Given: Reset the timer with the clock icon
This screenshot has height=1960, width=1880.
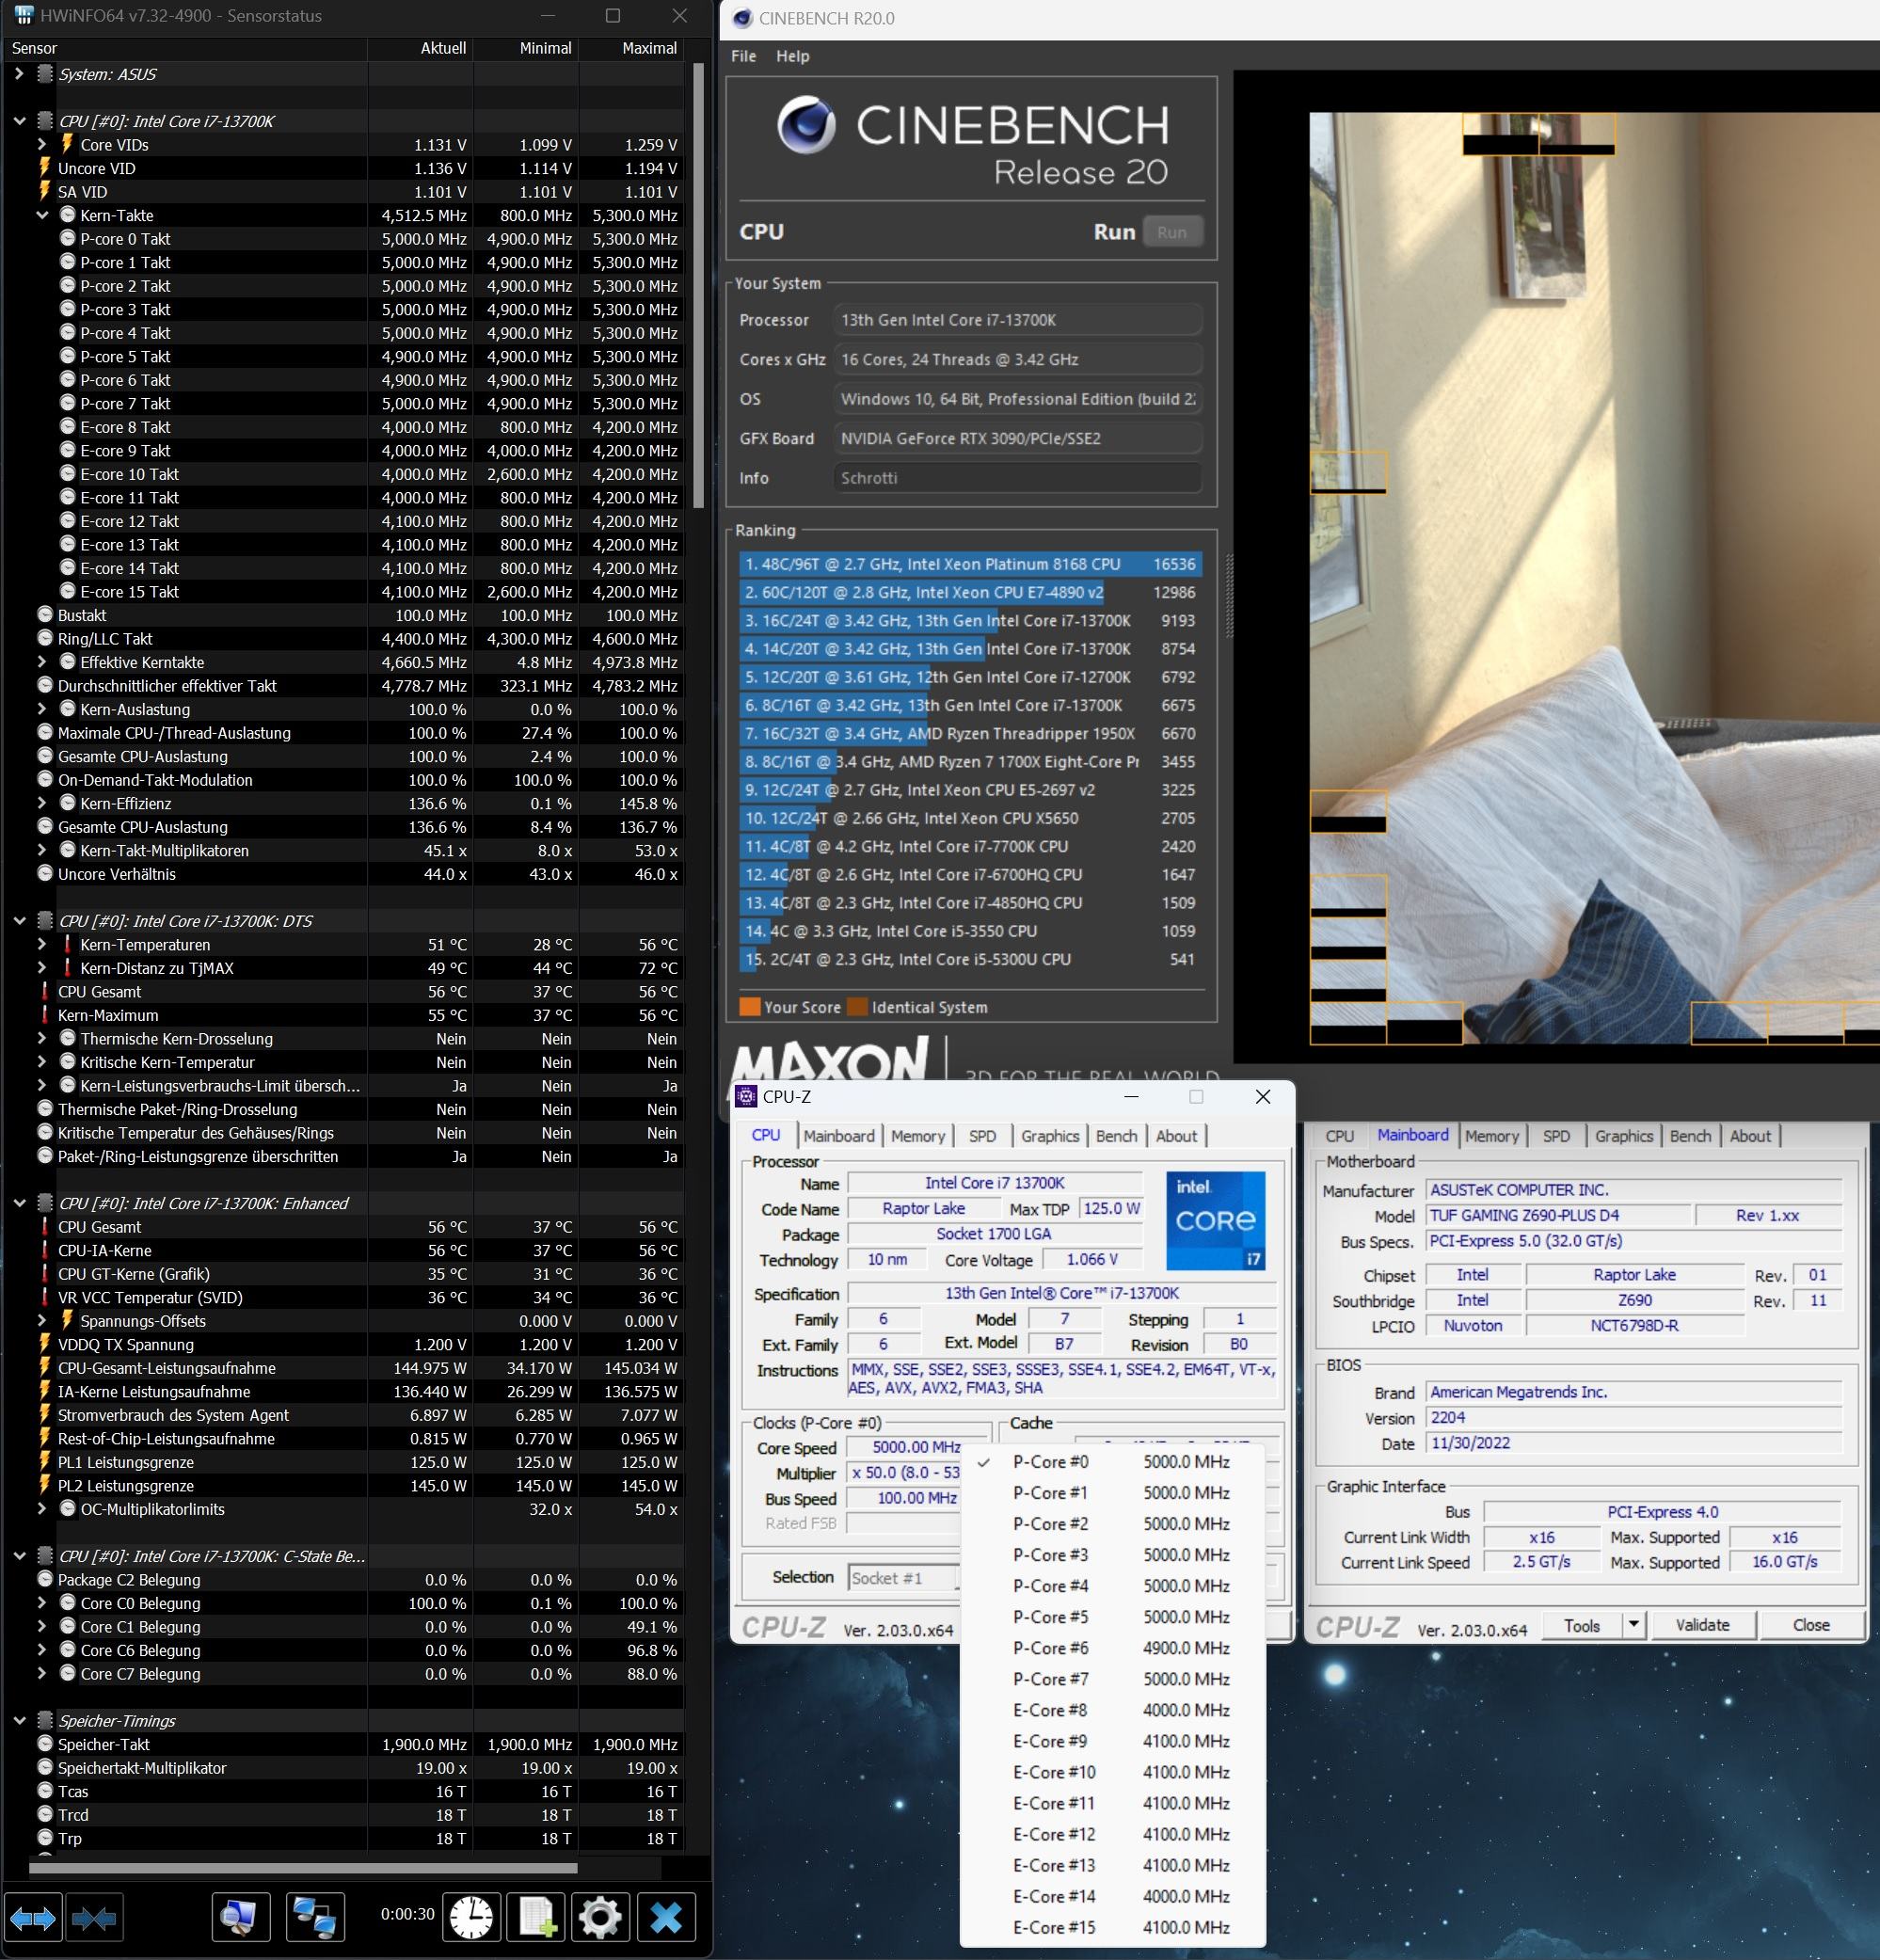Looking at the screenshot, I should tap(470, 1918).
